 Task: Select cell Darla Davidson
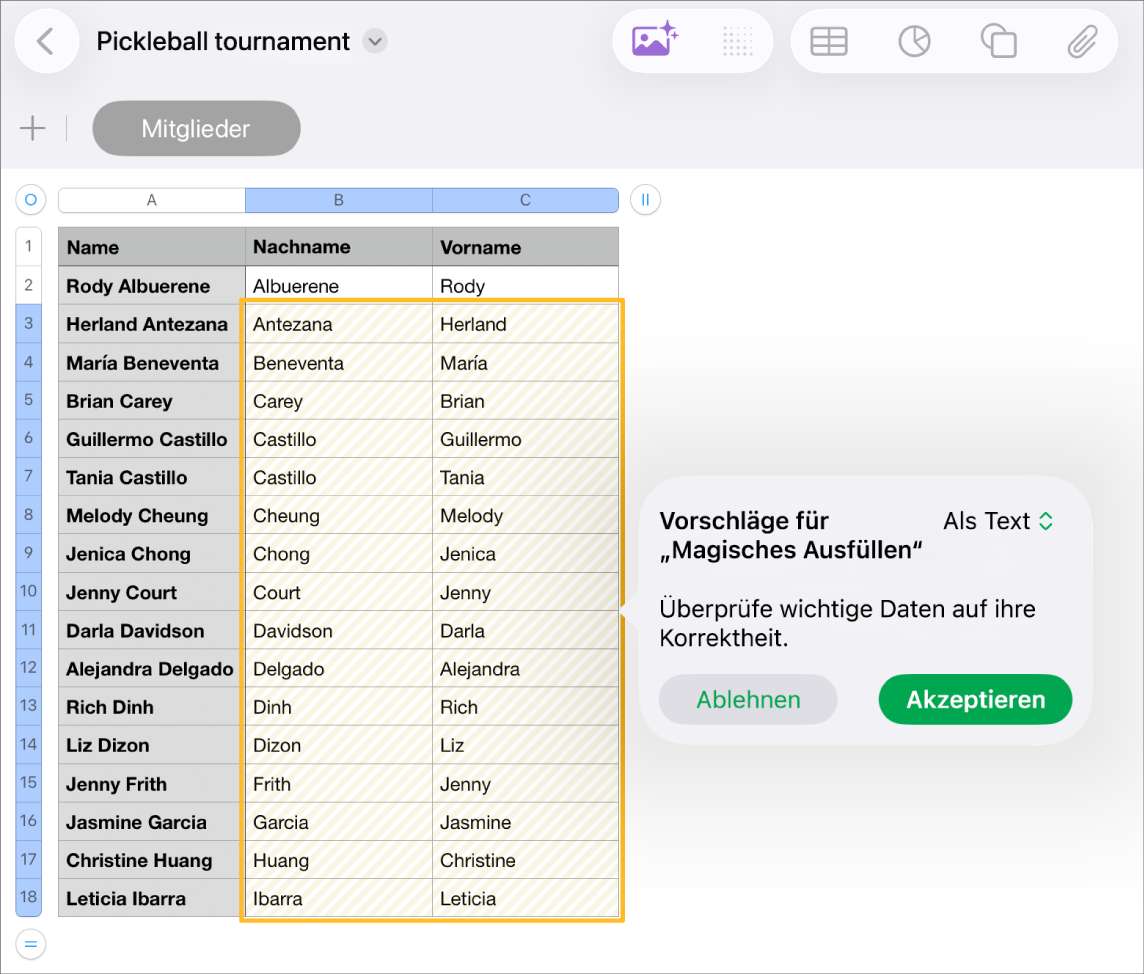click(152, 630)
